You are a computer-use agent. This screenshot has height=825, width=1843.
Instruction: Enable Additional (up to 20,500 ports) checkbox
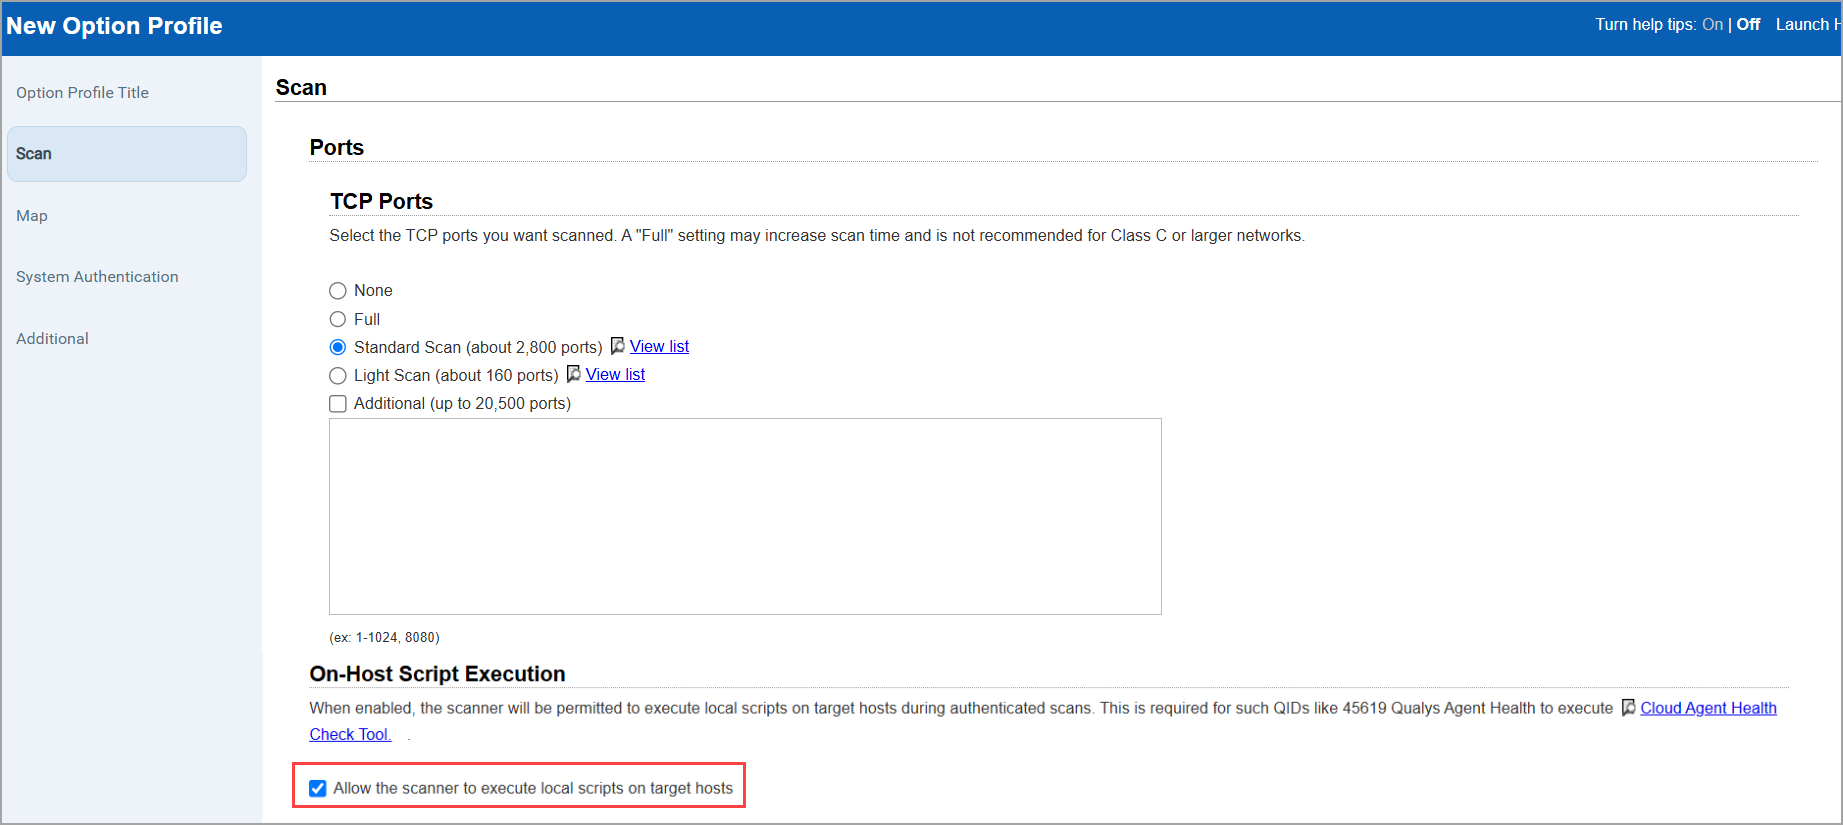coord(338,404)
